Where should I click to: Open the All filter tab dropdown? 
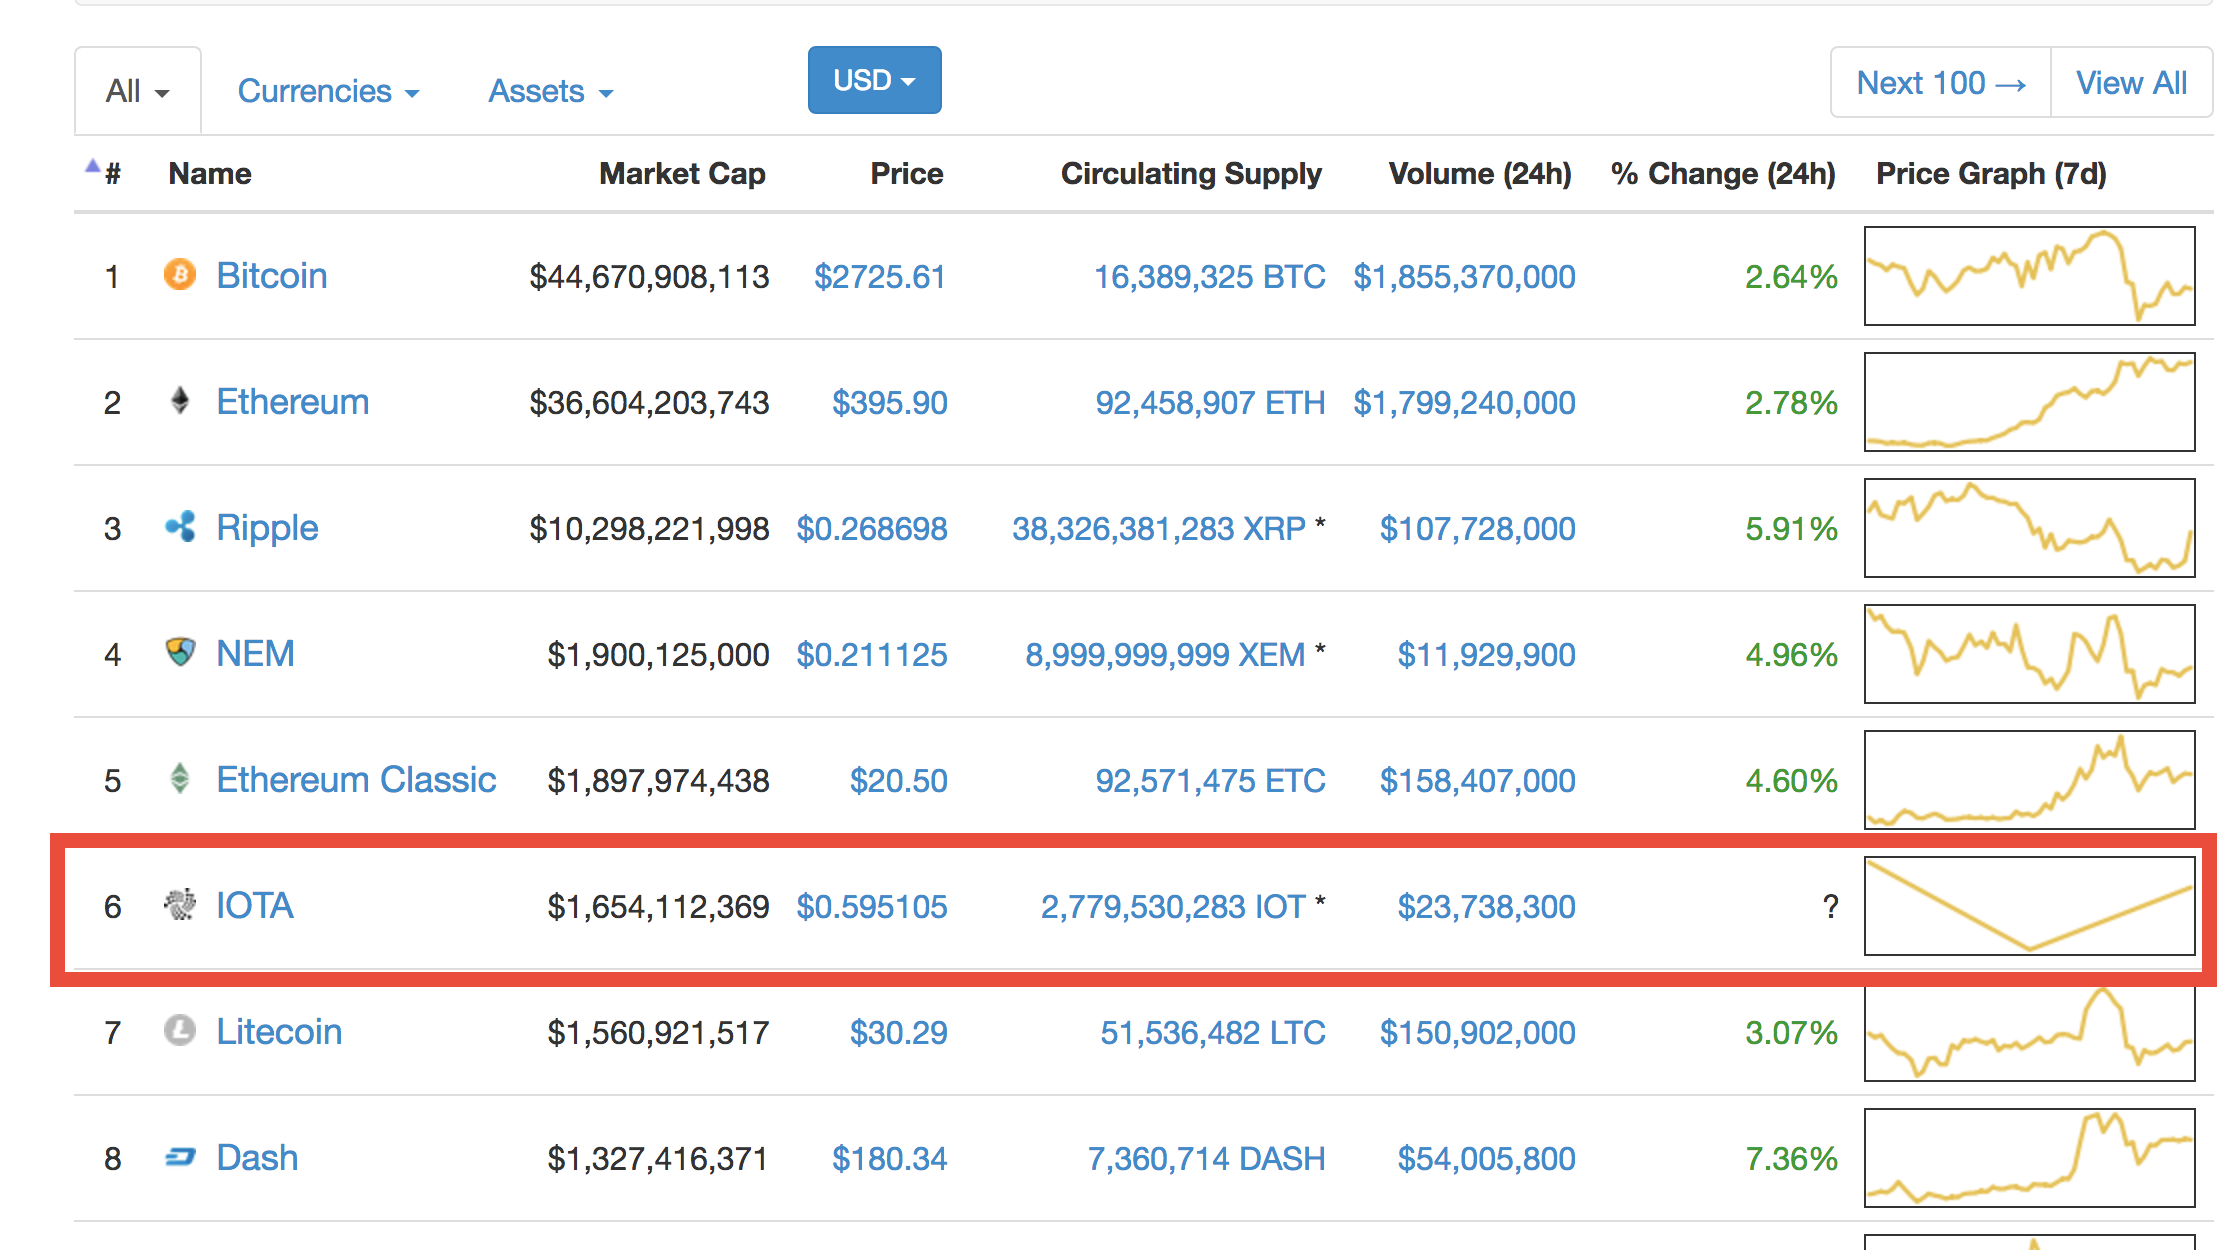tap(138, 91)
